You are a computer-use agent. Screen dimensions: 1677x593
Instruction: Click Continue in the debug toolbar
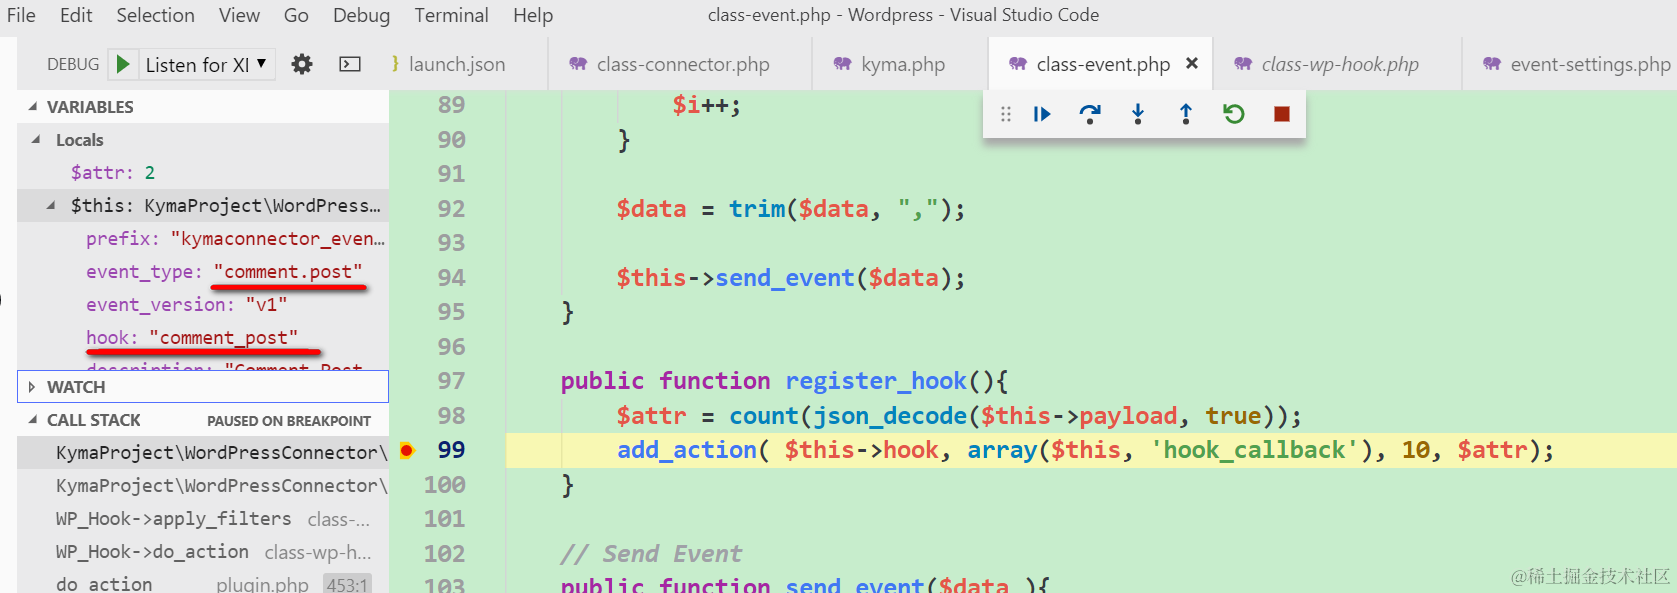[1041, 114]
